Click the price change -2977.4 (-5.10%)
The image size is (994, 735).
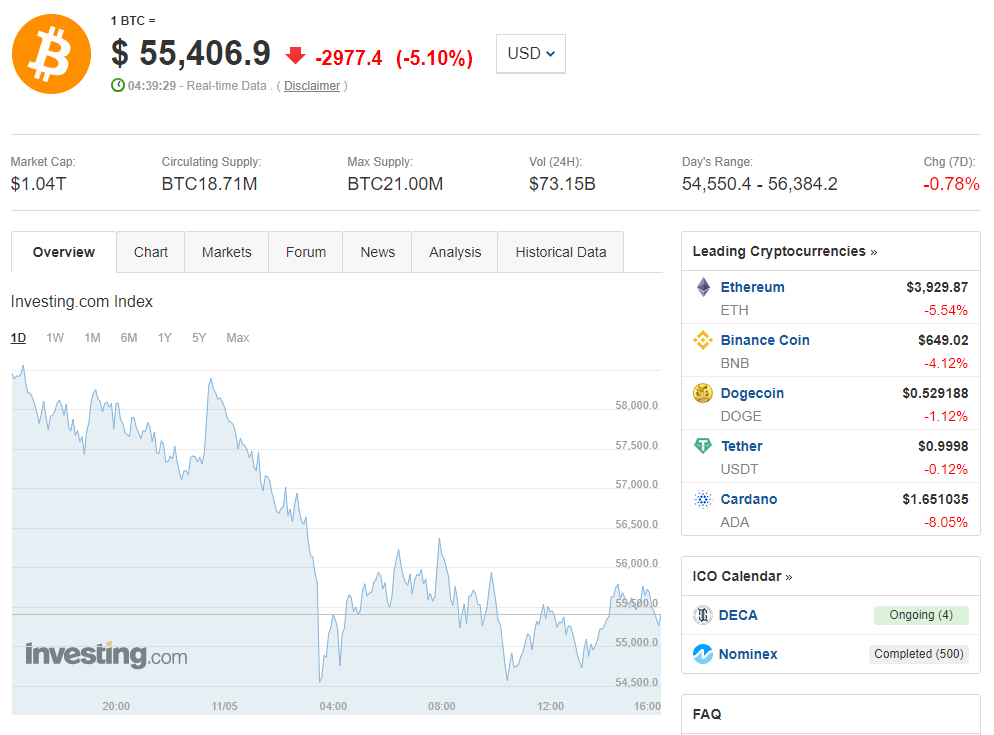point(394,58)
